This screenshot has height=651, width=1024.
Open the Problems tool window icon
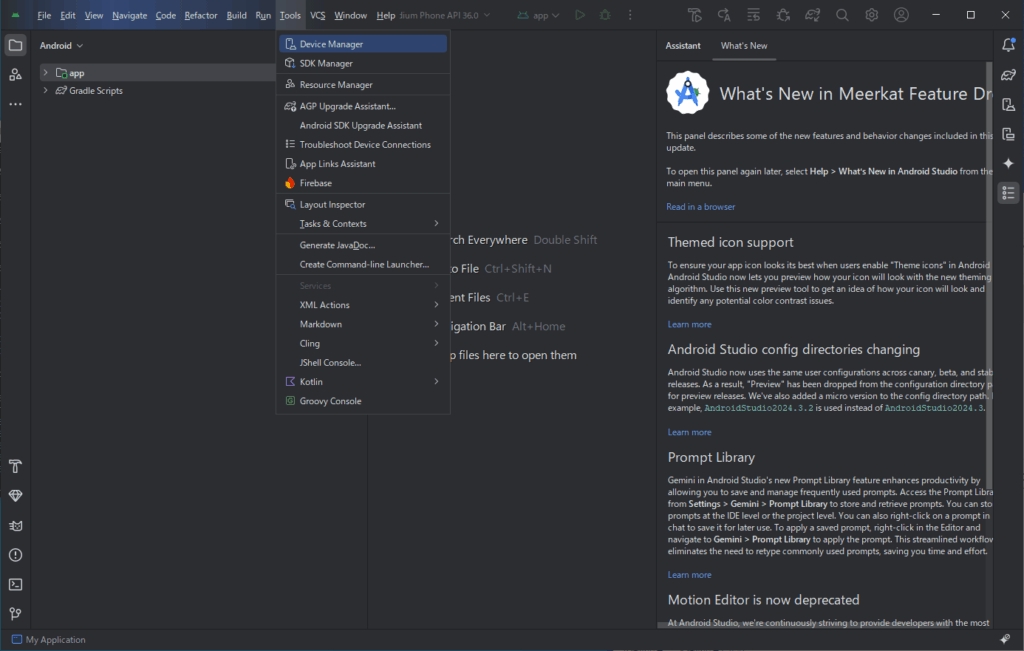pyautogui.click(x=16, y=555)
